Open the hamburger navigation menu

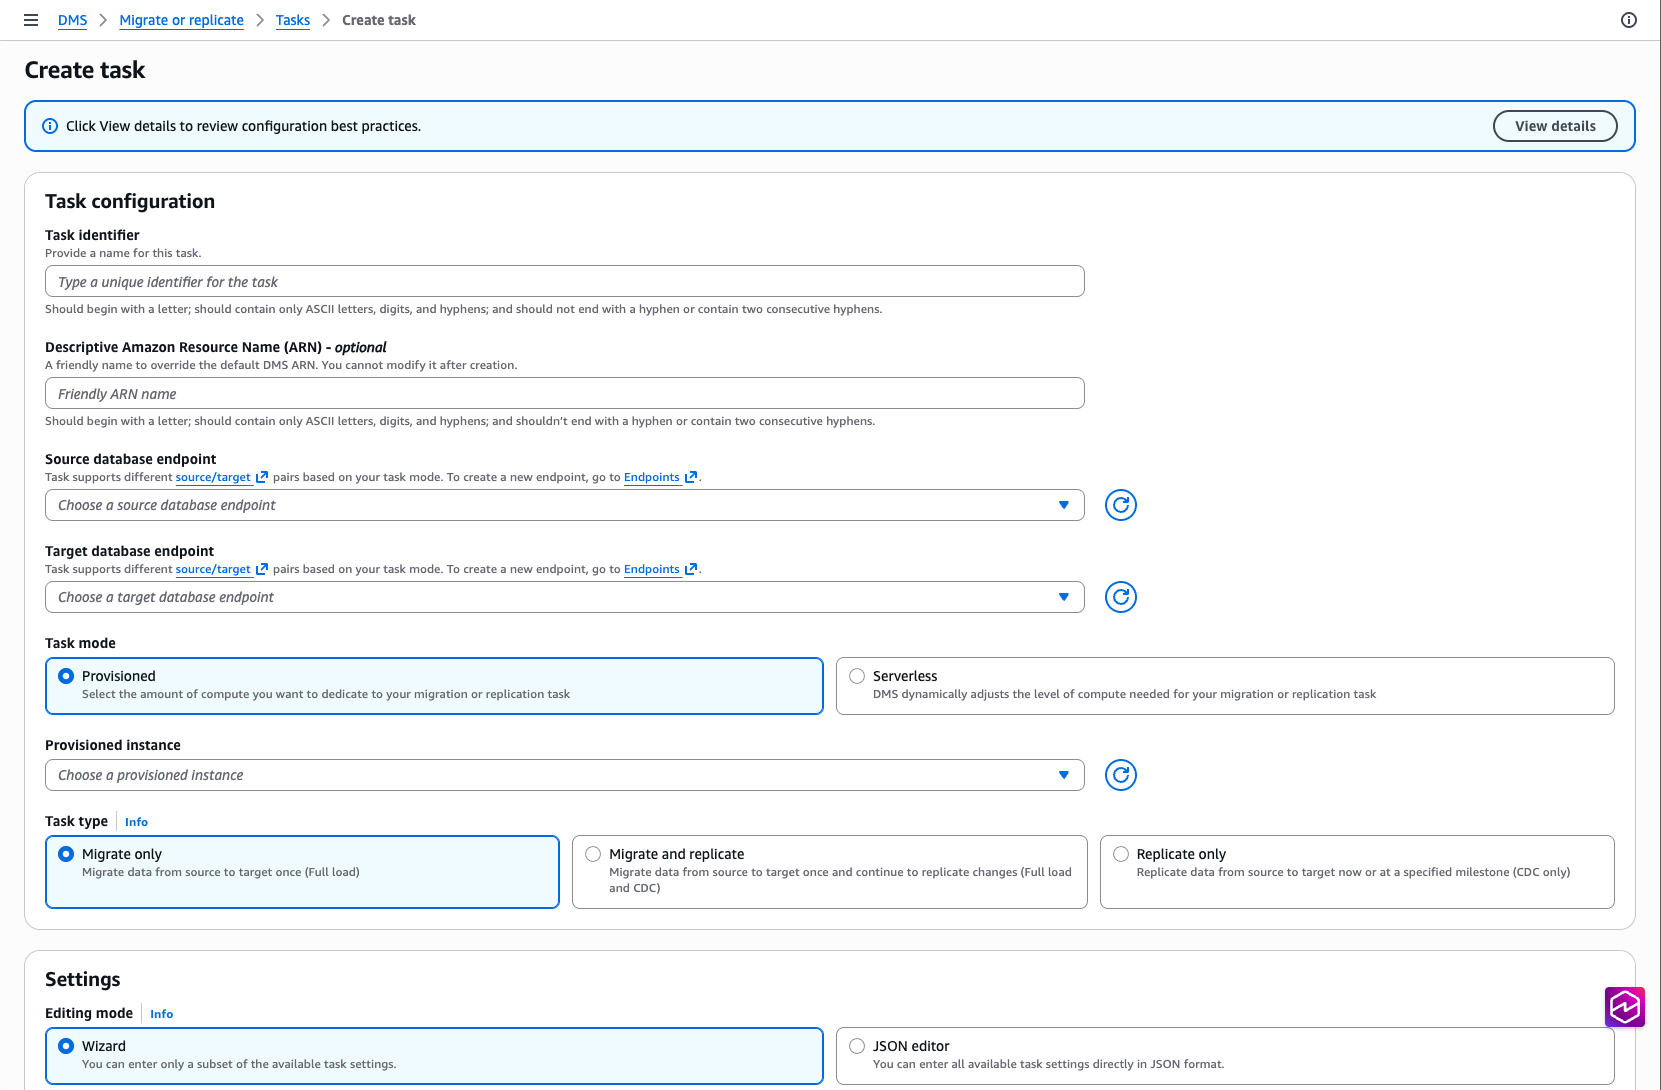[31, 20]
